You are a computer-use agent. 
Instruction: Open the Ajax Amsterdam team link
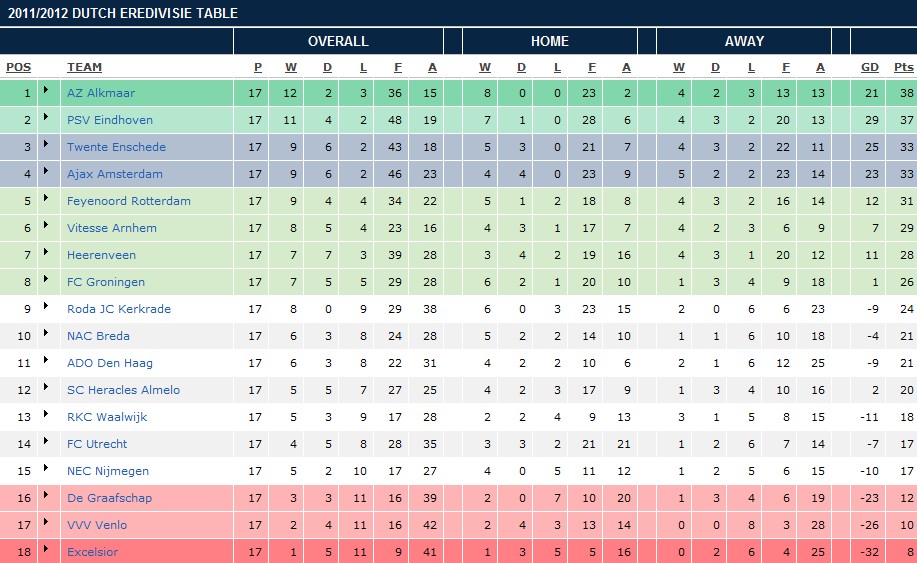click(x=116, y=174)
